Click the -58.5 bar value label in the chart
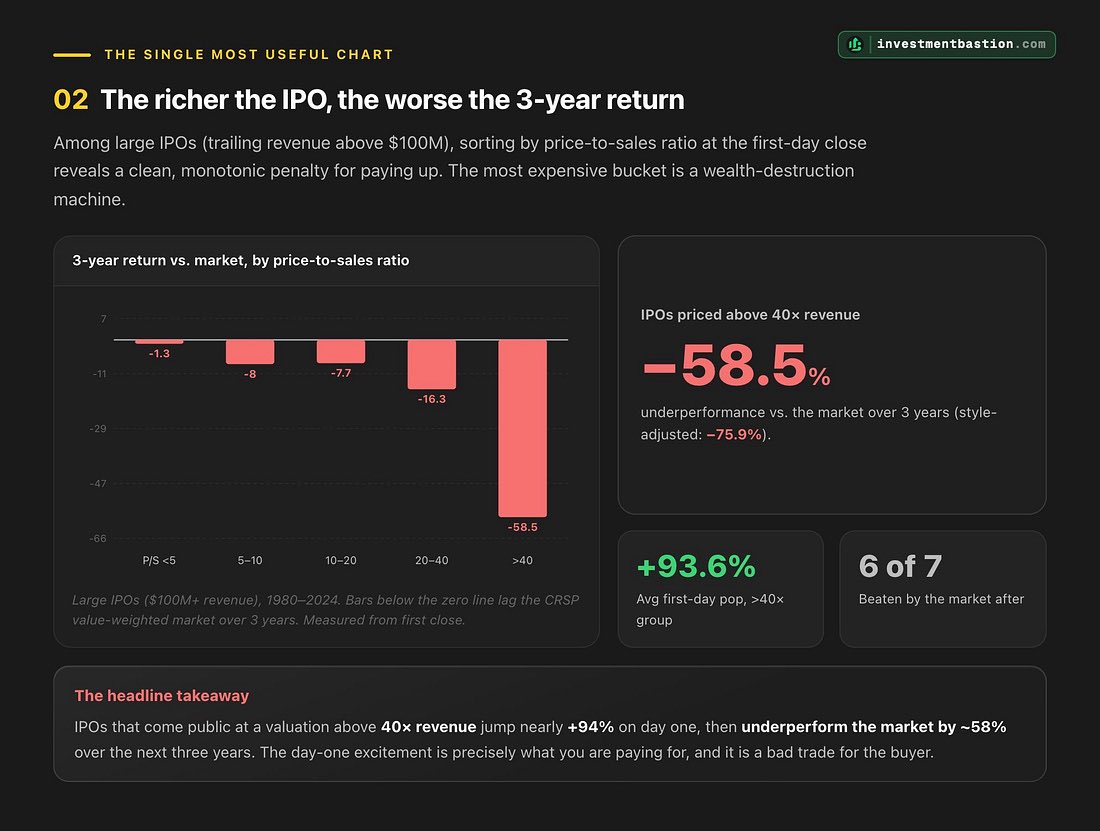 (523, 527)
